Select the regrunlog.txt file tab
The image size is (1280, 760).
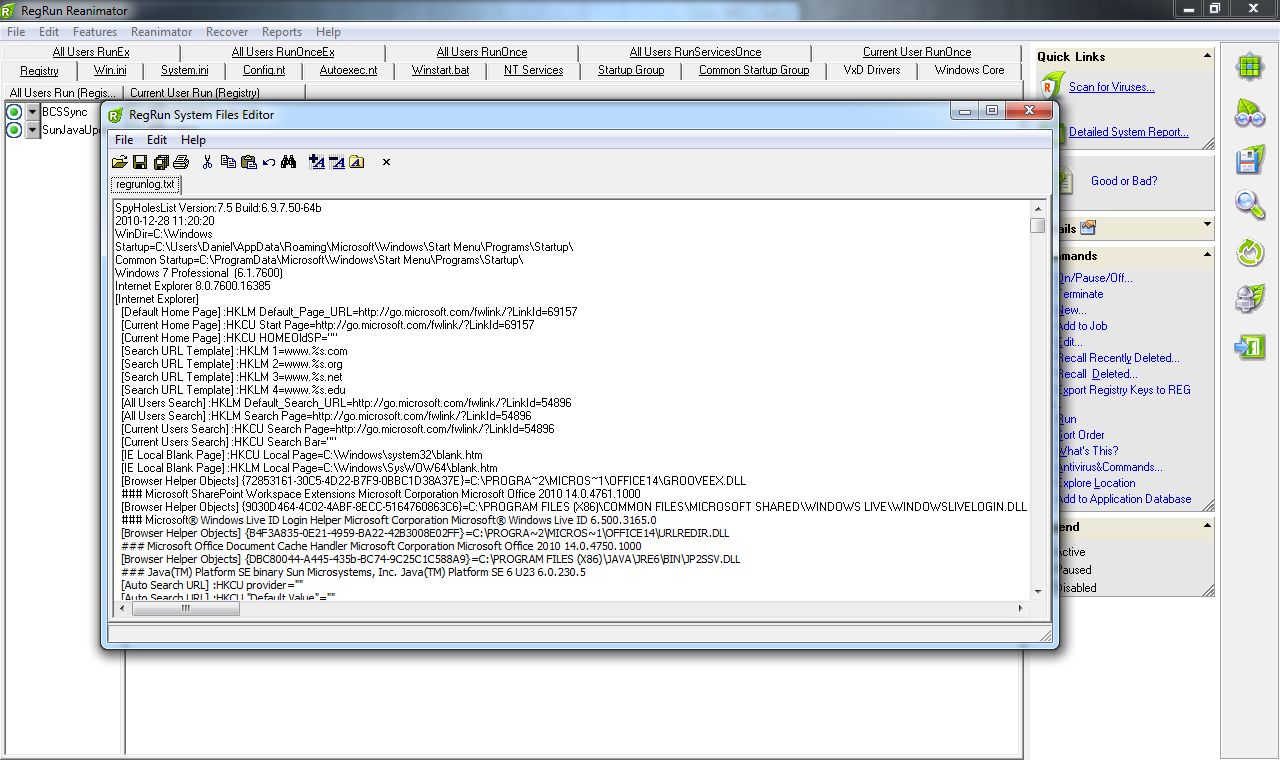[x=145, y=185]
